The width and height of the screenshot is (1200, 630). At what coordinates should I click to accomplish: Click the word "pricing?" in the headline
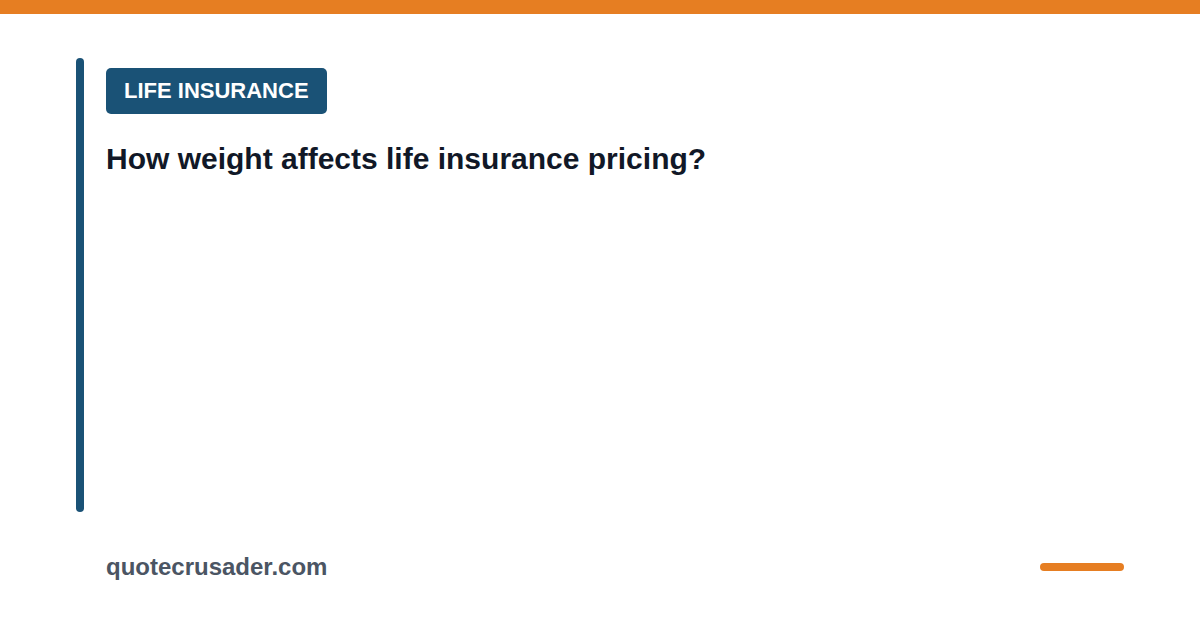[646, 160]
